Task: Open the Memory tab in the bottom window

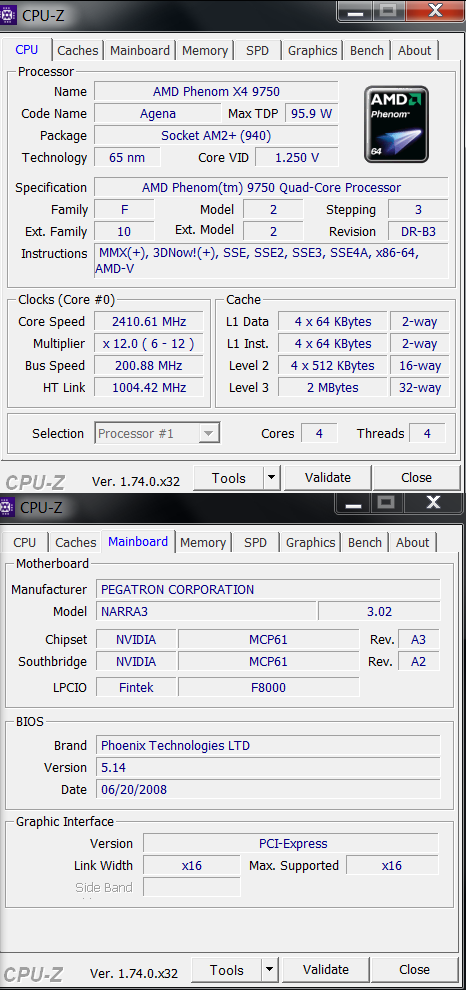Action: point(203,542)
